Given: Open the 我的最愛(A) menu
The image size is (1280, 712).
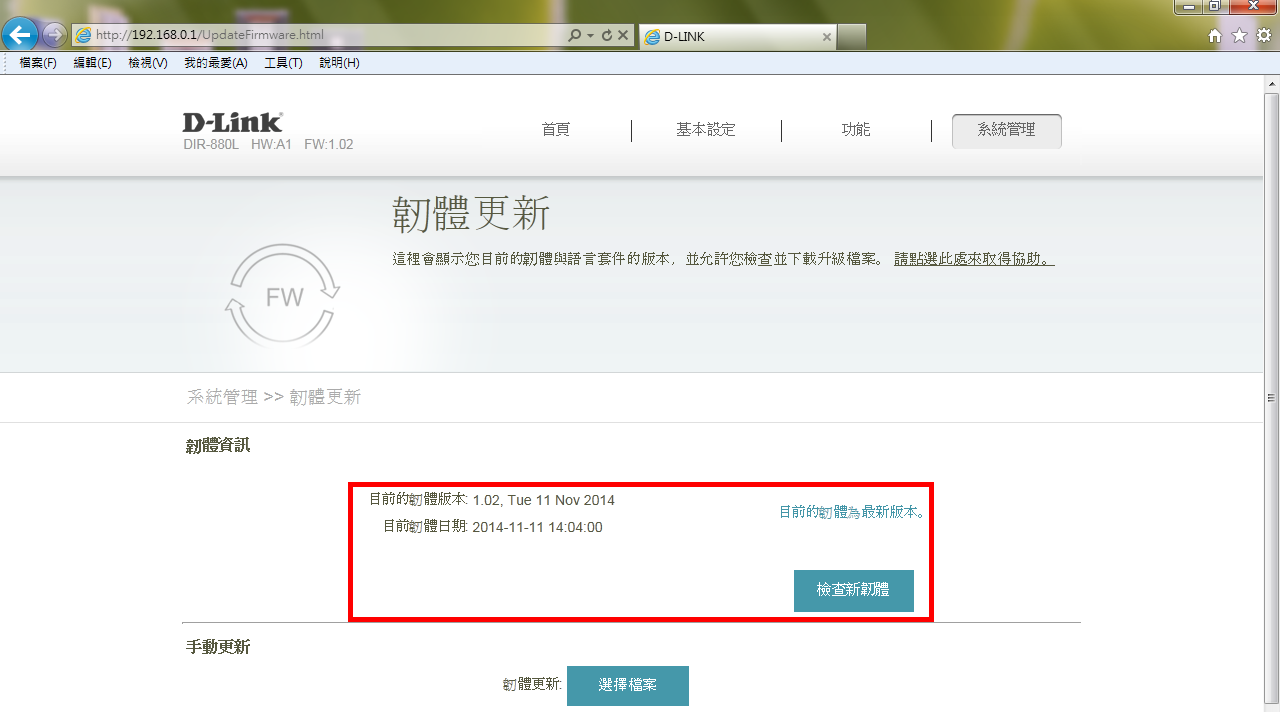Looking at the screenshot, I should 215,63.
